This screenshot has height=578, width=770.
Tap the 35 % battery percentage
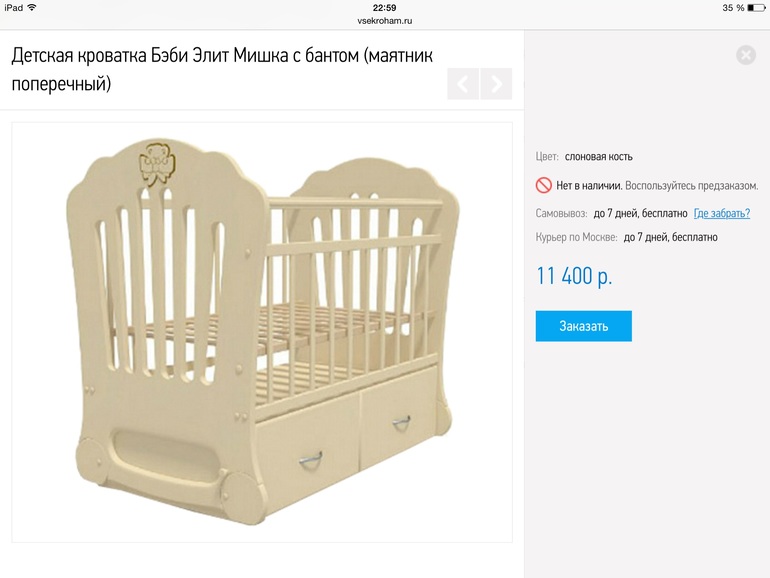pos(732,8)
